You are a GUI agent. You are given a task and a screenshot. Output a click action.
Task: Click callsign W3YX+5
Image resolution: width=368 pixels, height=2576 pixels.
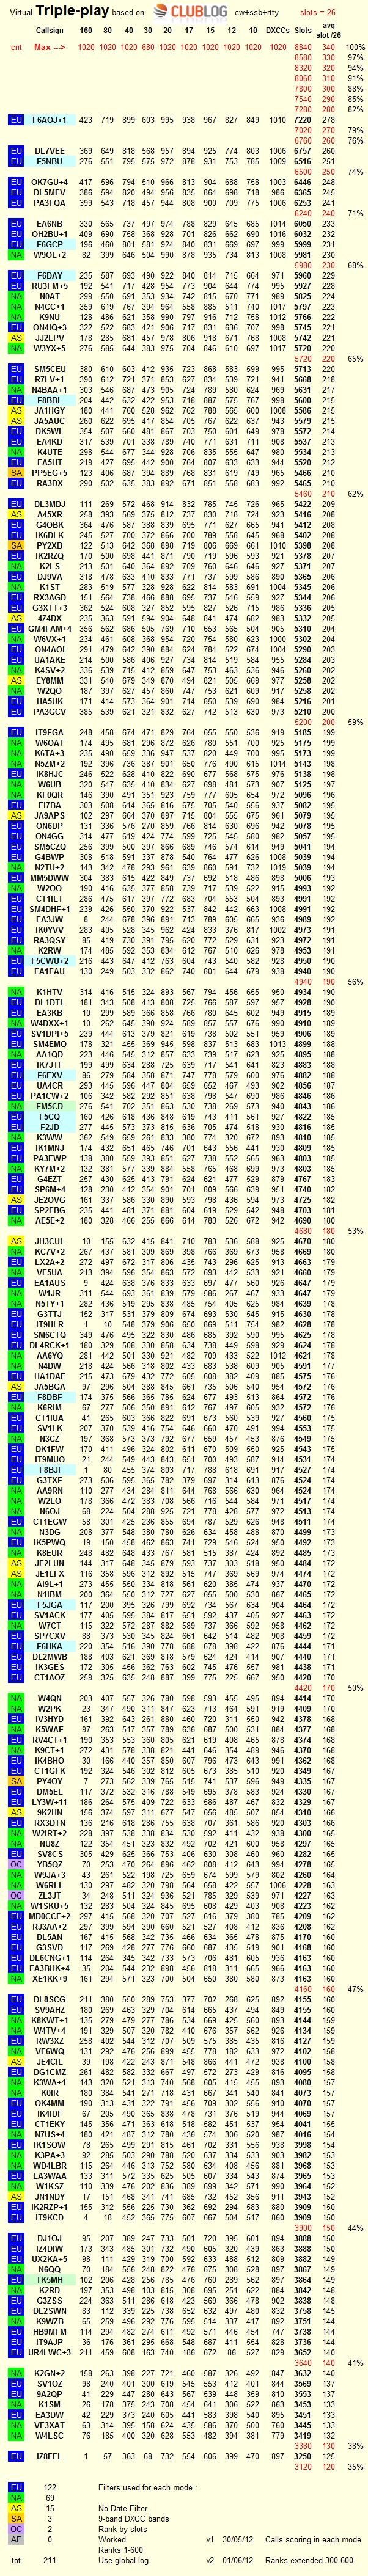[x=49, y=349]
